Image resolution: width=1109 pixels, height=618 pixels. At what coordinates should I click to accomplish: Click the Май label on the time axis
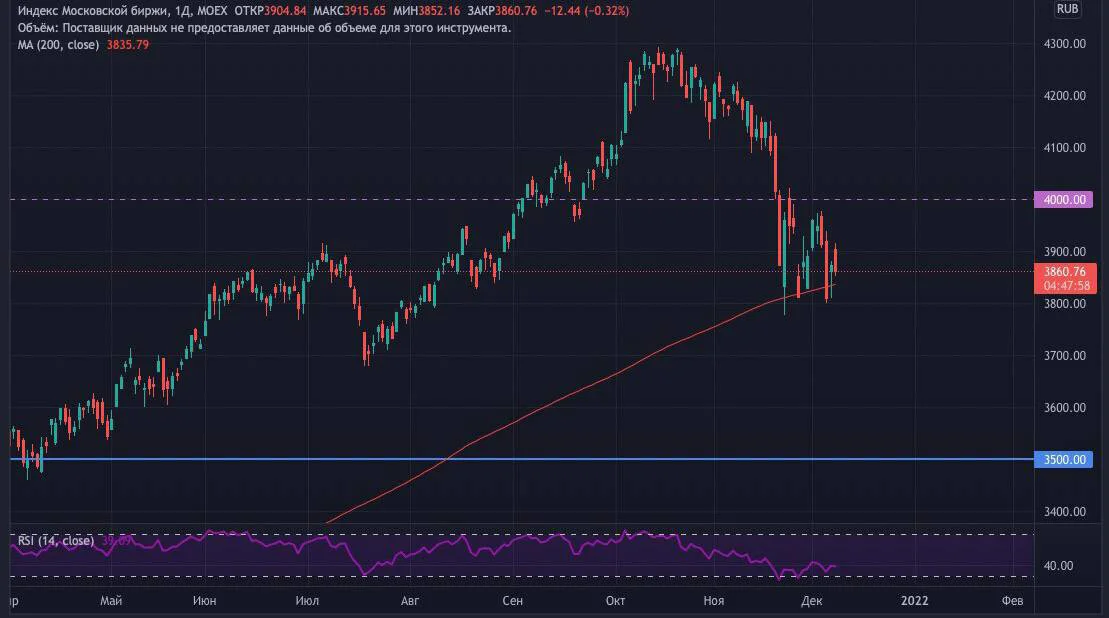111,601
